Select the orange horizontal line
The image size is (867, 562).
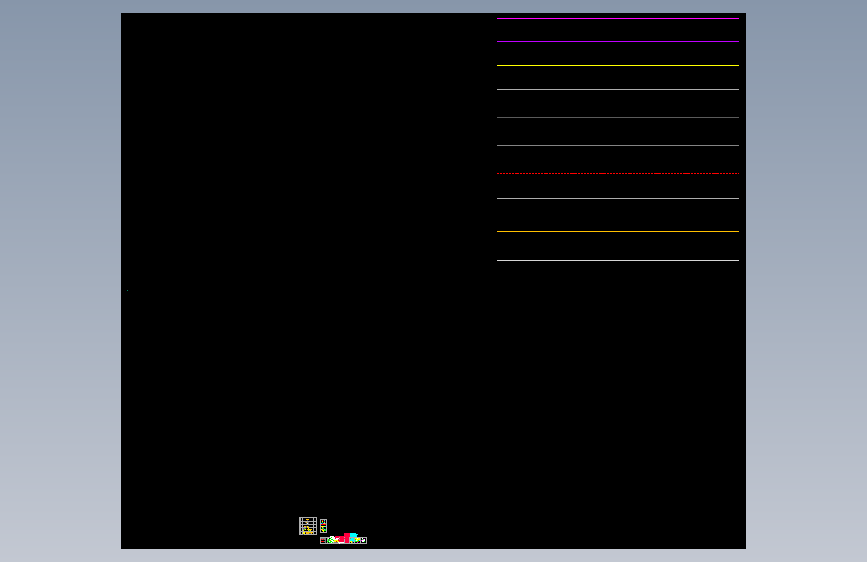pos(618,231)
